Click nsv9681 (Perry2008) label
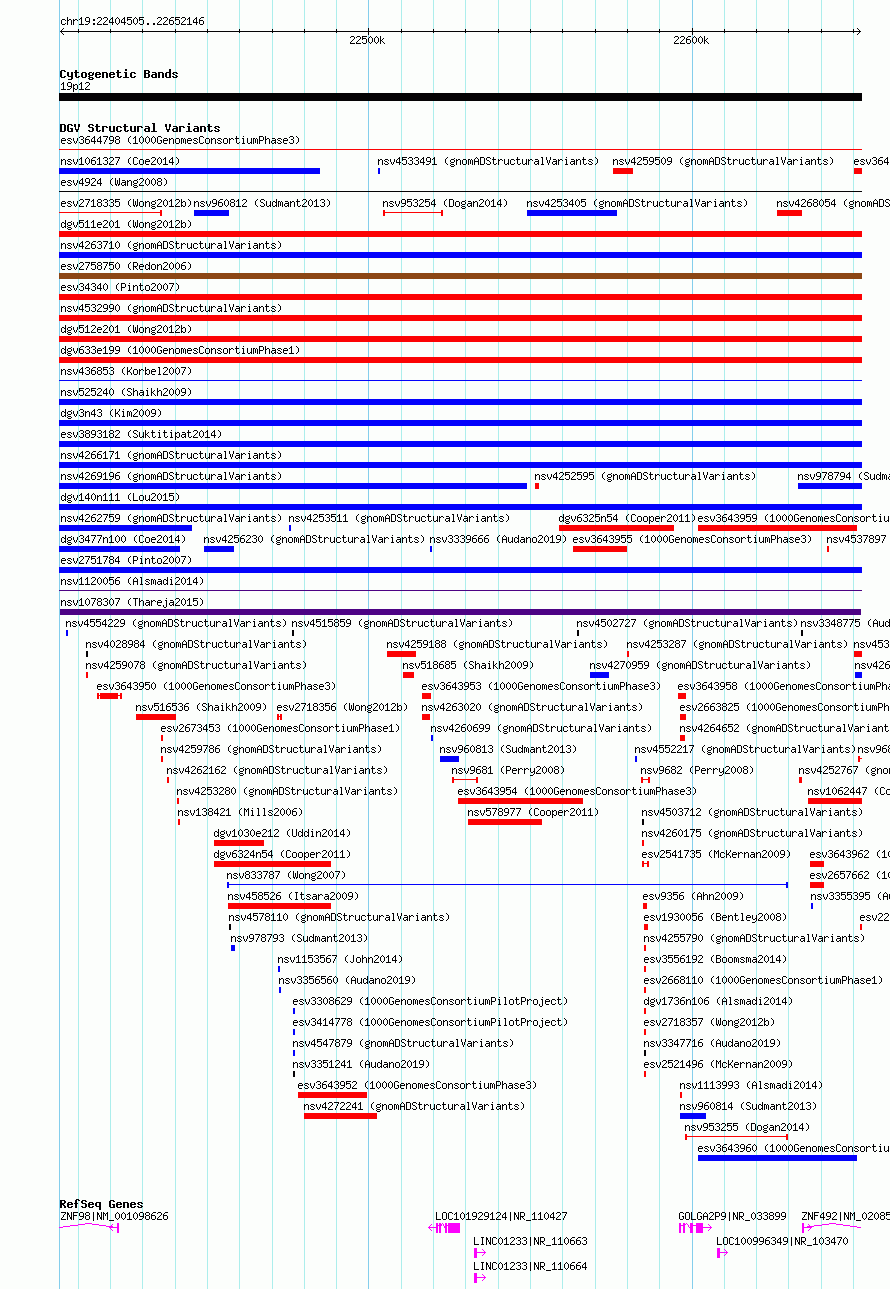This screenshot has height=1289, width=890. point(508,770)
